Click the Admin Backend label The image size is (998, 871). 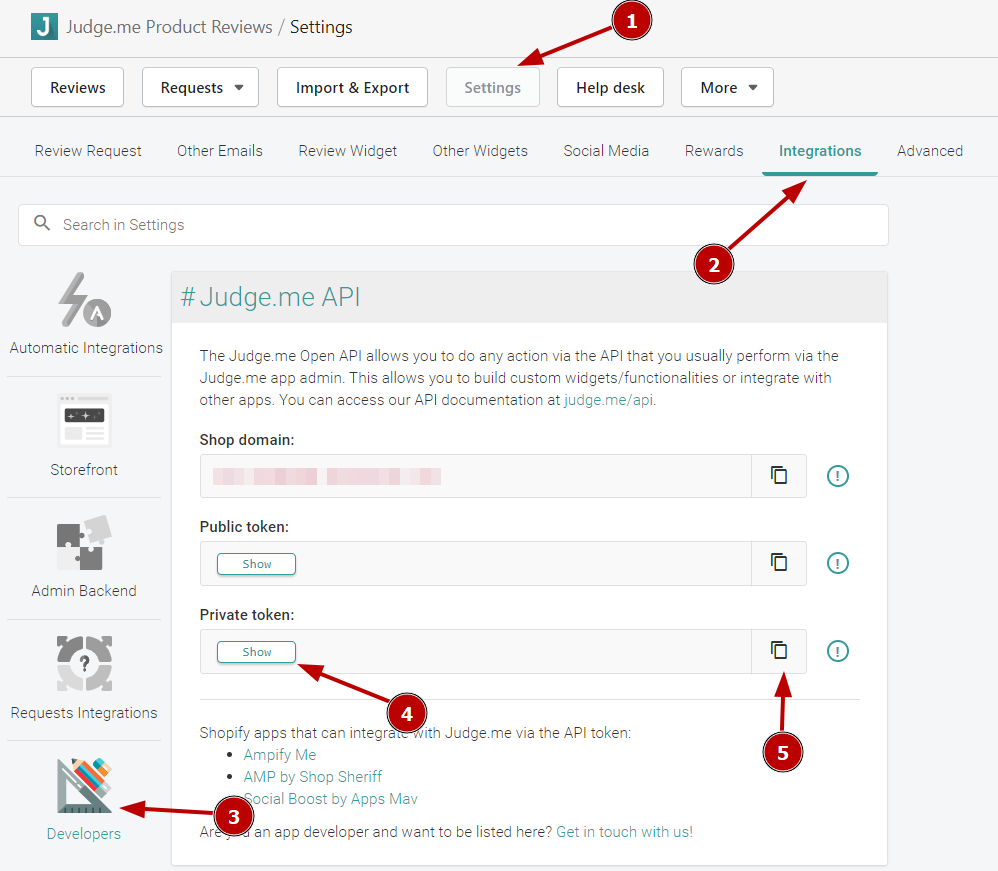coord(84,590)
